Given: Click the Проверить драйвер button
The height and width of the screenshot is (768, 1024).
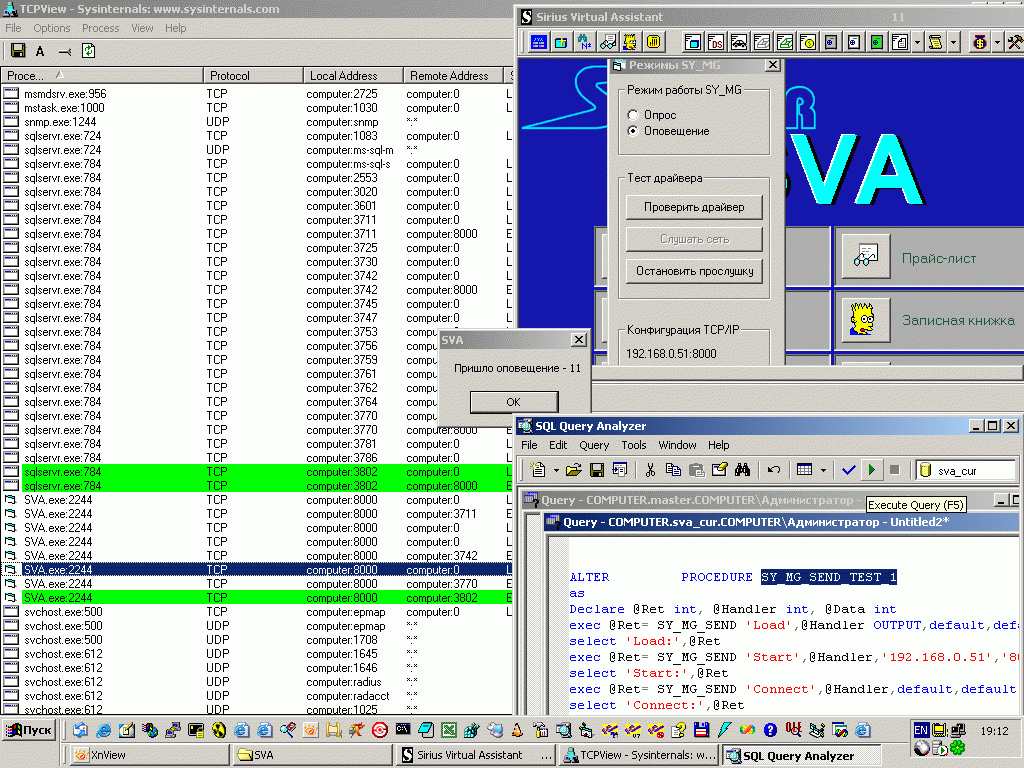Looking at the screenshot, I should point(694,207).
